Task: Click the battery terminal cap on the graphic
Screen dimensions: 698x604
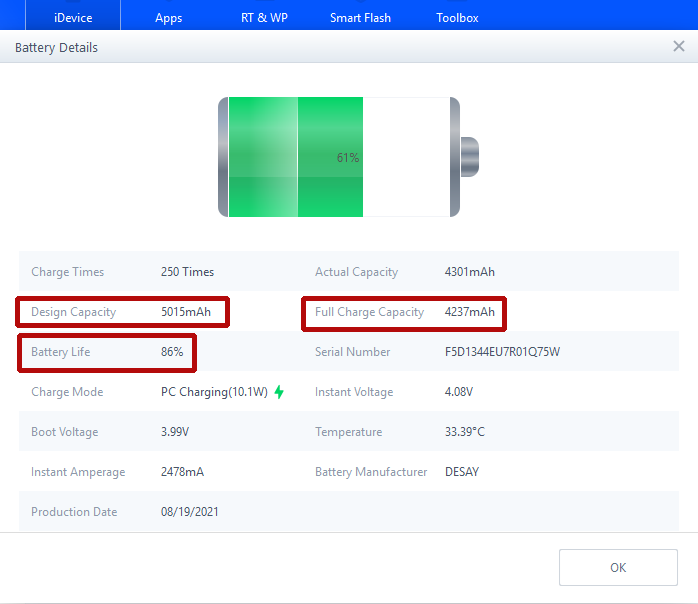Action: [x=469, y=157]
